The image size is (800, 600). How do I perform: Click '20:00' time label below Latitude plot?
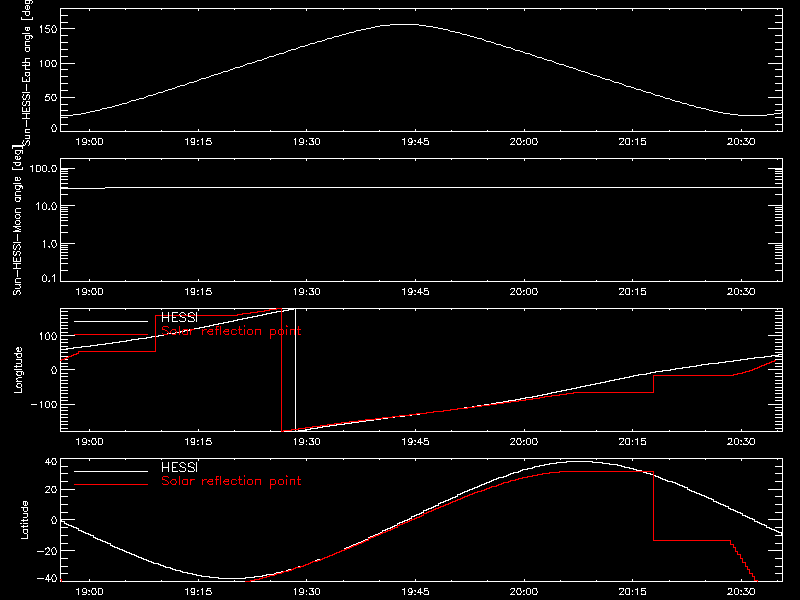point(523,592)
